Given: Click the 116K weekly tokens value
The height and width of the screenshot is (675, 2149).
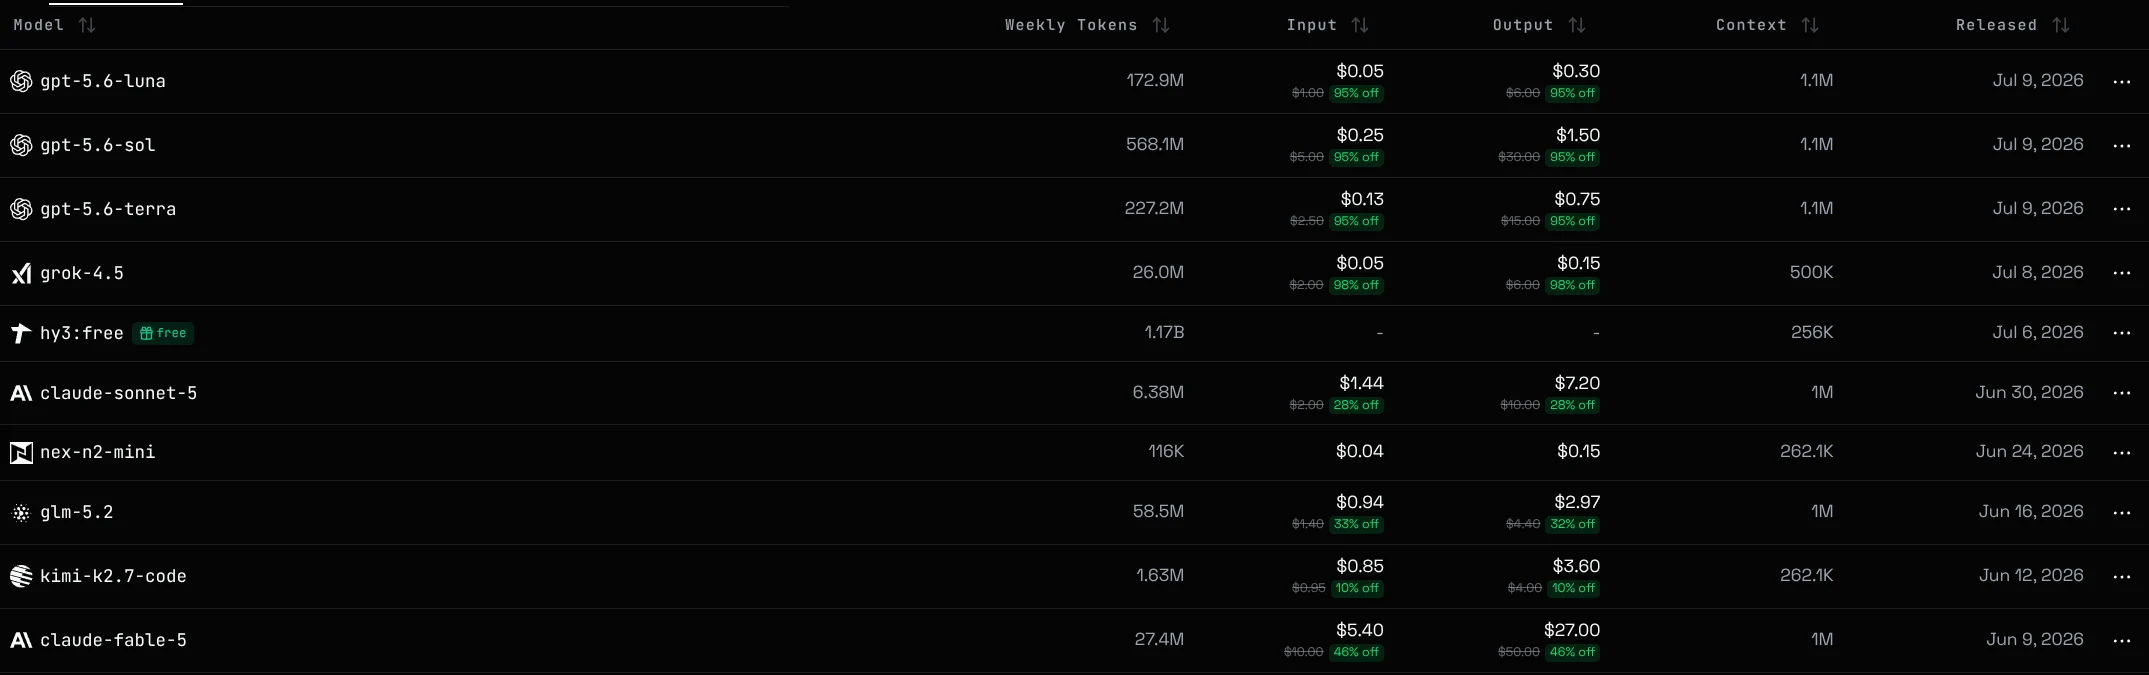Looking at the screenshot, I should coord(1166,451).
